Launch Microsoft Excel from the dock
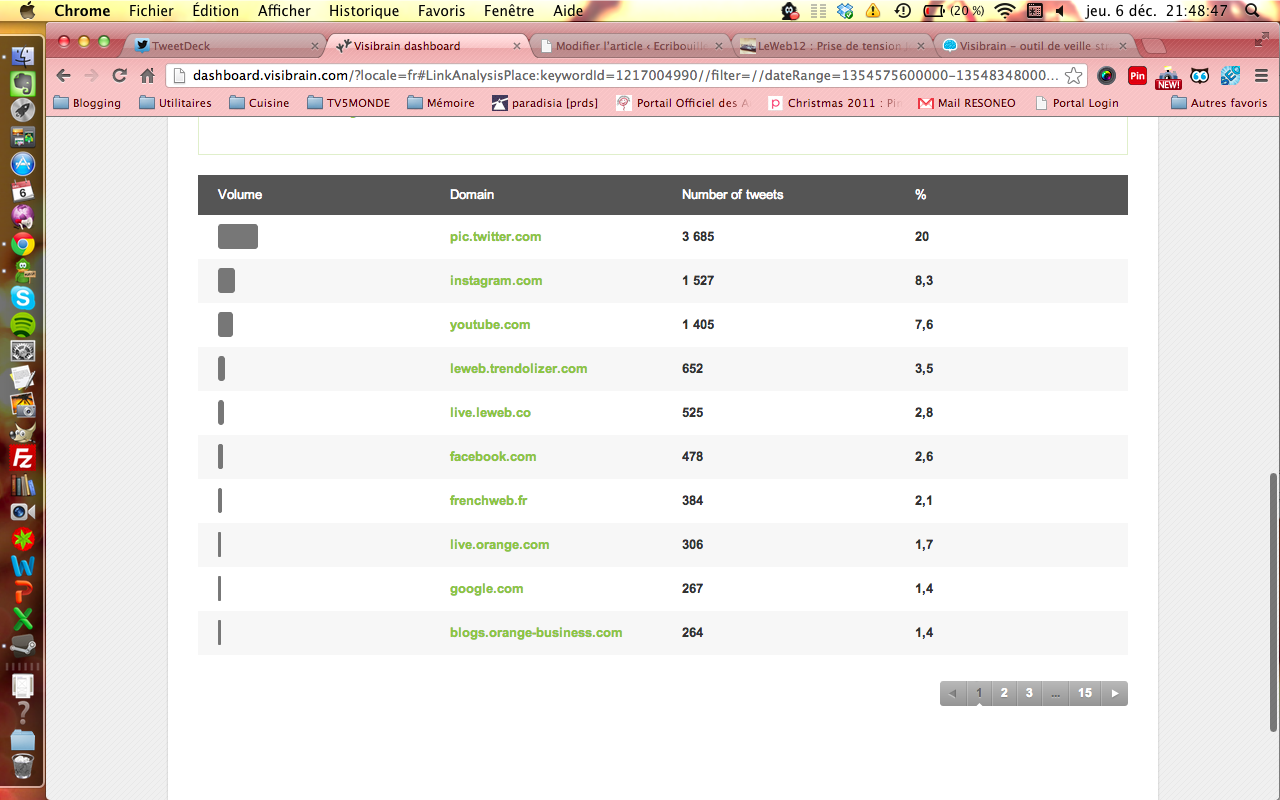The width and height of the screenshot is (1280, 800). tap(22, 619)
